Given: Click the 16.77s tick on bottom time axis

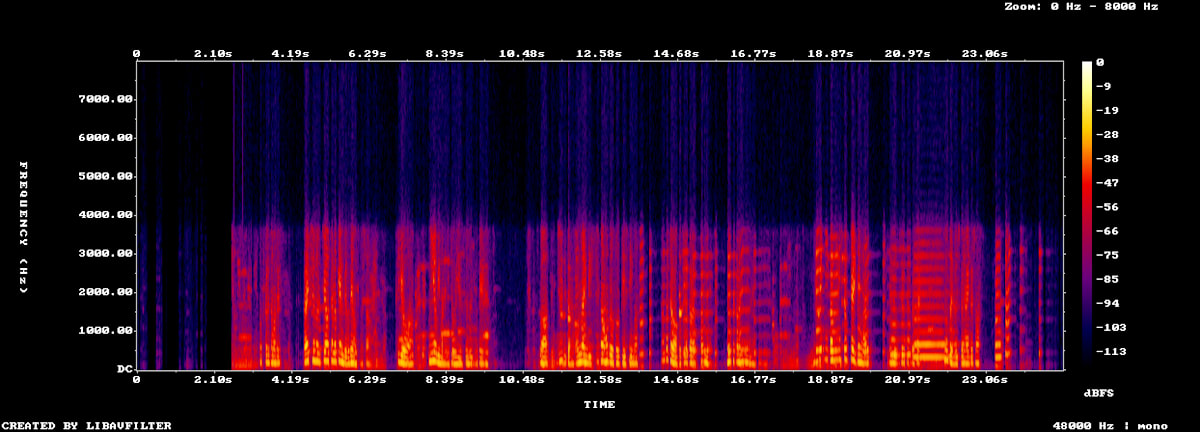Looking at the screenshot, I should point(753,380).
